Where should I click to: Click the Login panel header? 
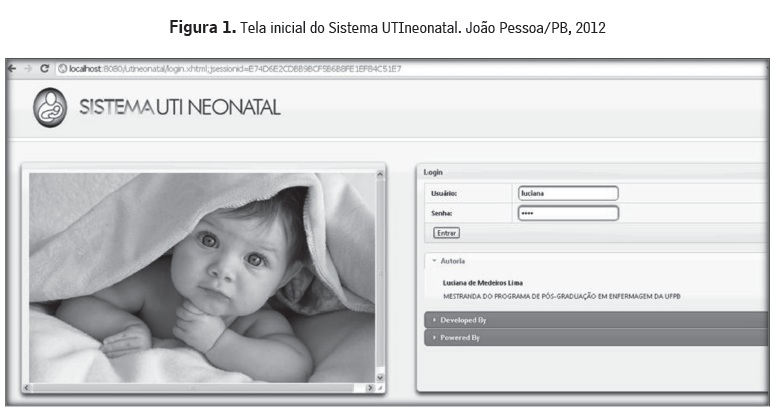pyautogui.click(x=593, y=172)
